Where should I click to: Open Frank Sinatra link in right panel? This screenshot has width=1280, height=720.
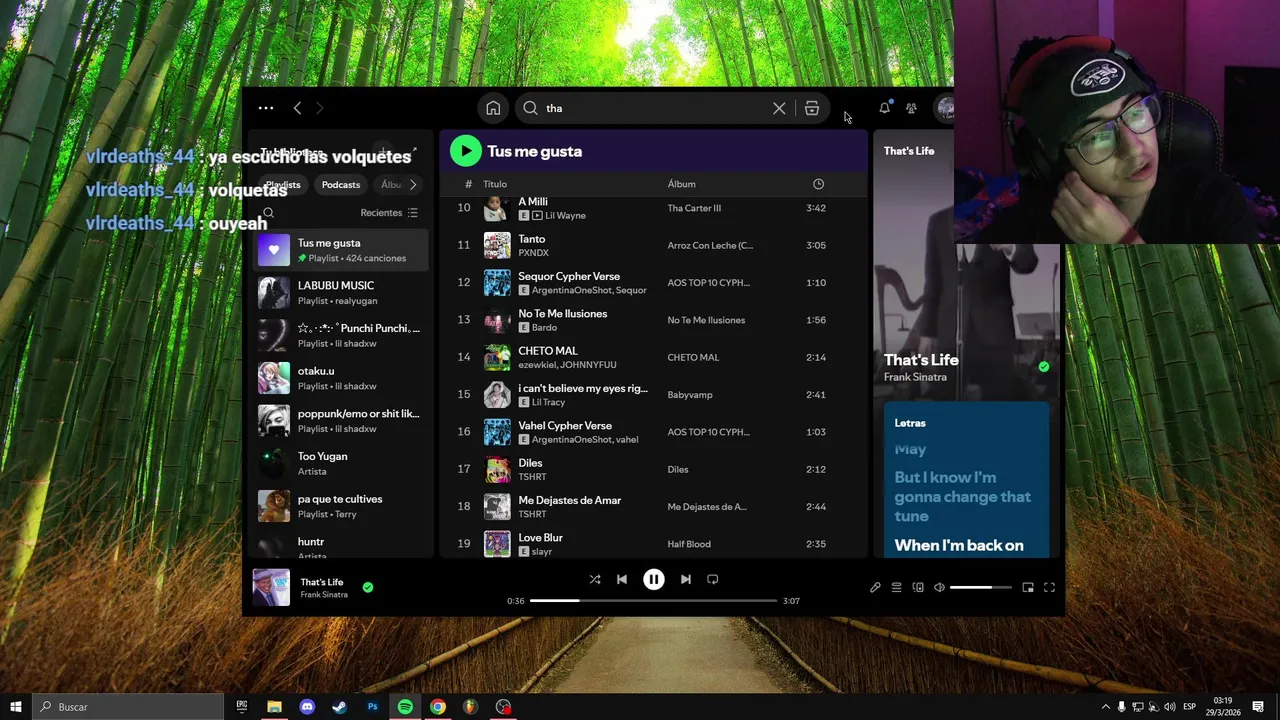pos(915,377)
